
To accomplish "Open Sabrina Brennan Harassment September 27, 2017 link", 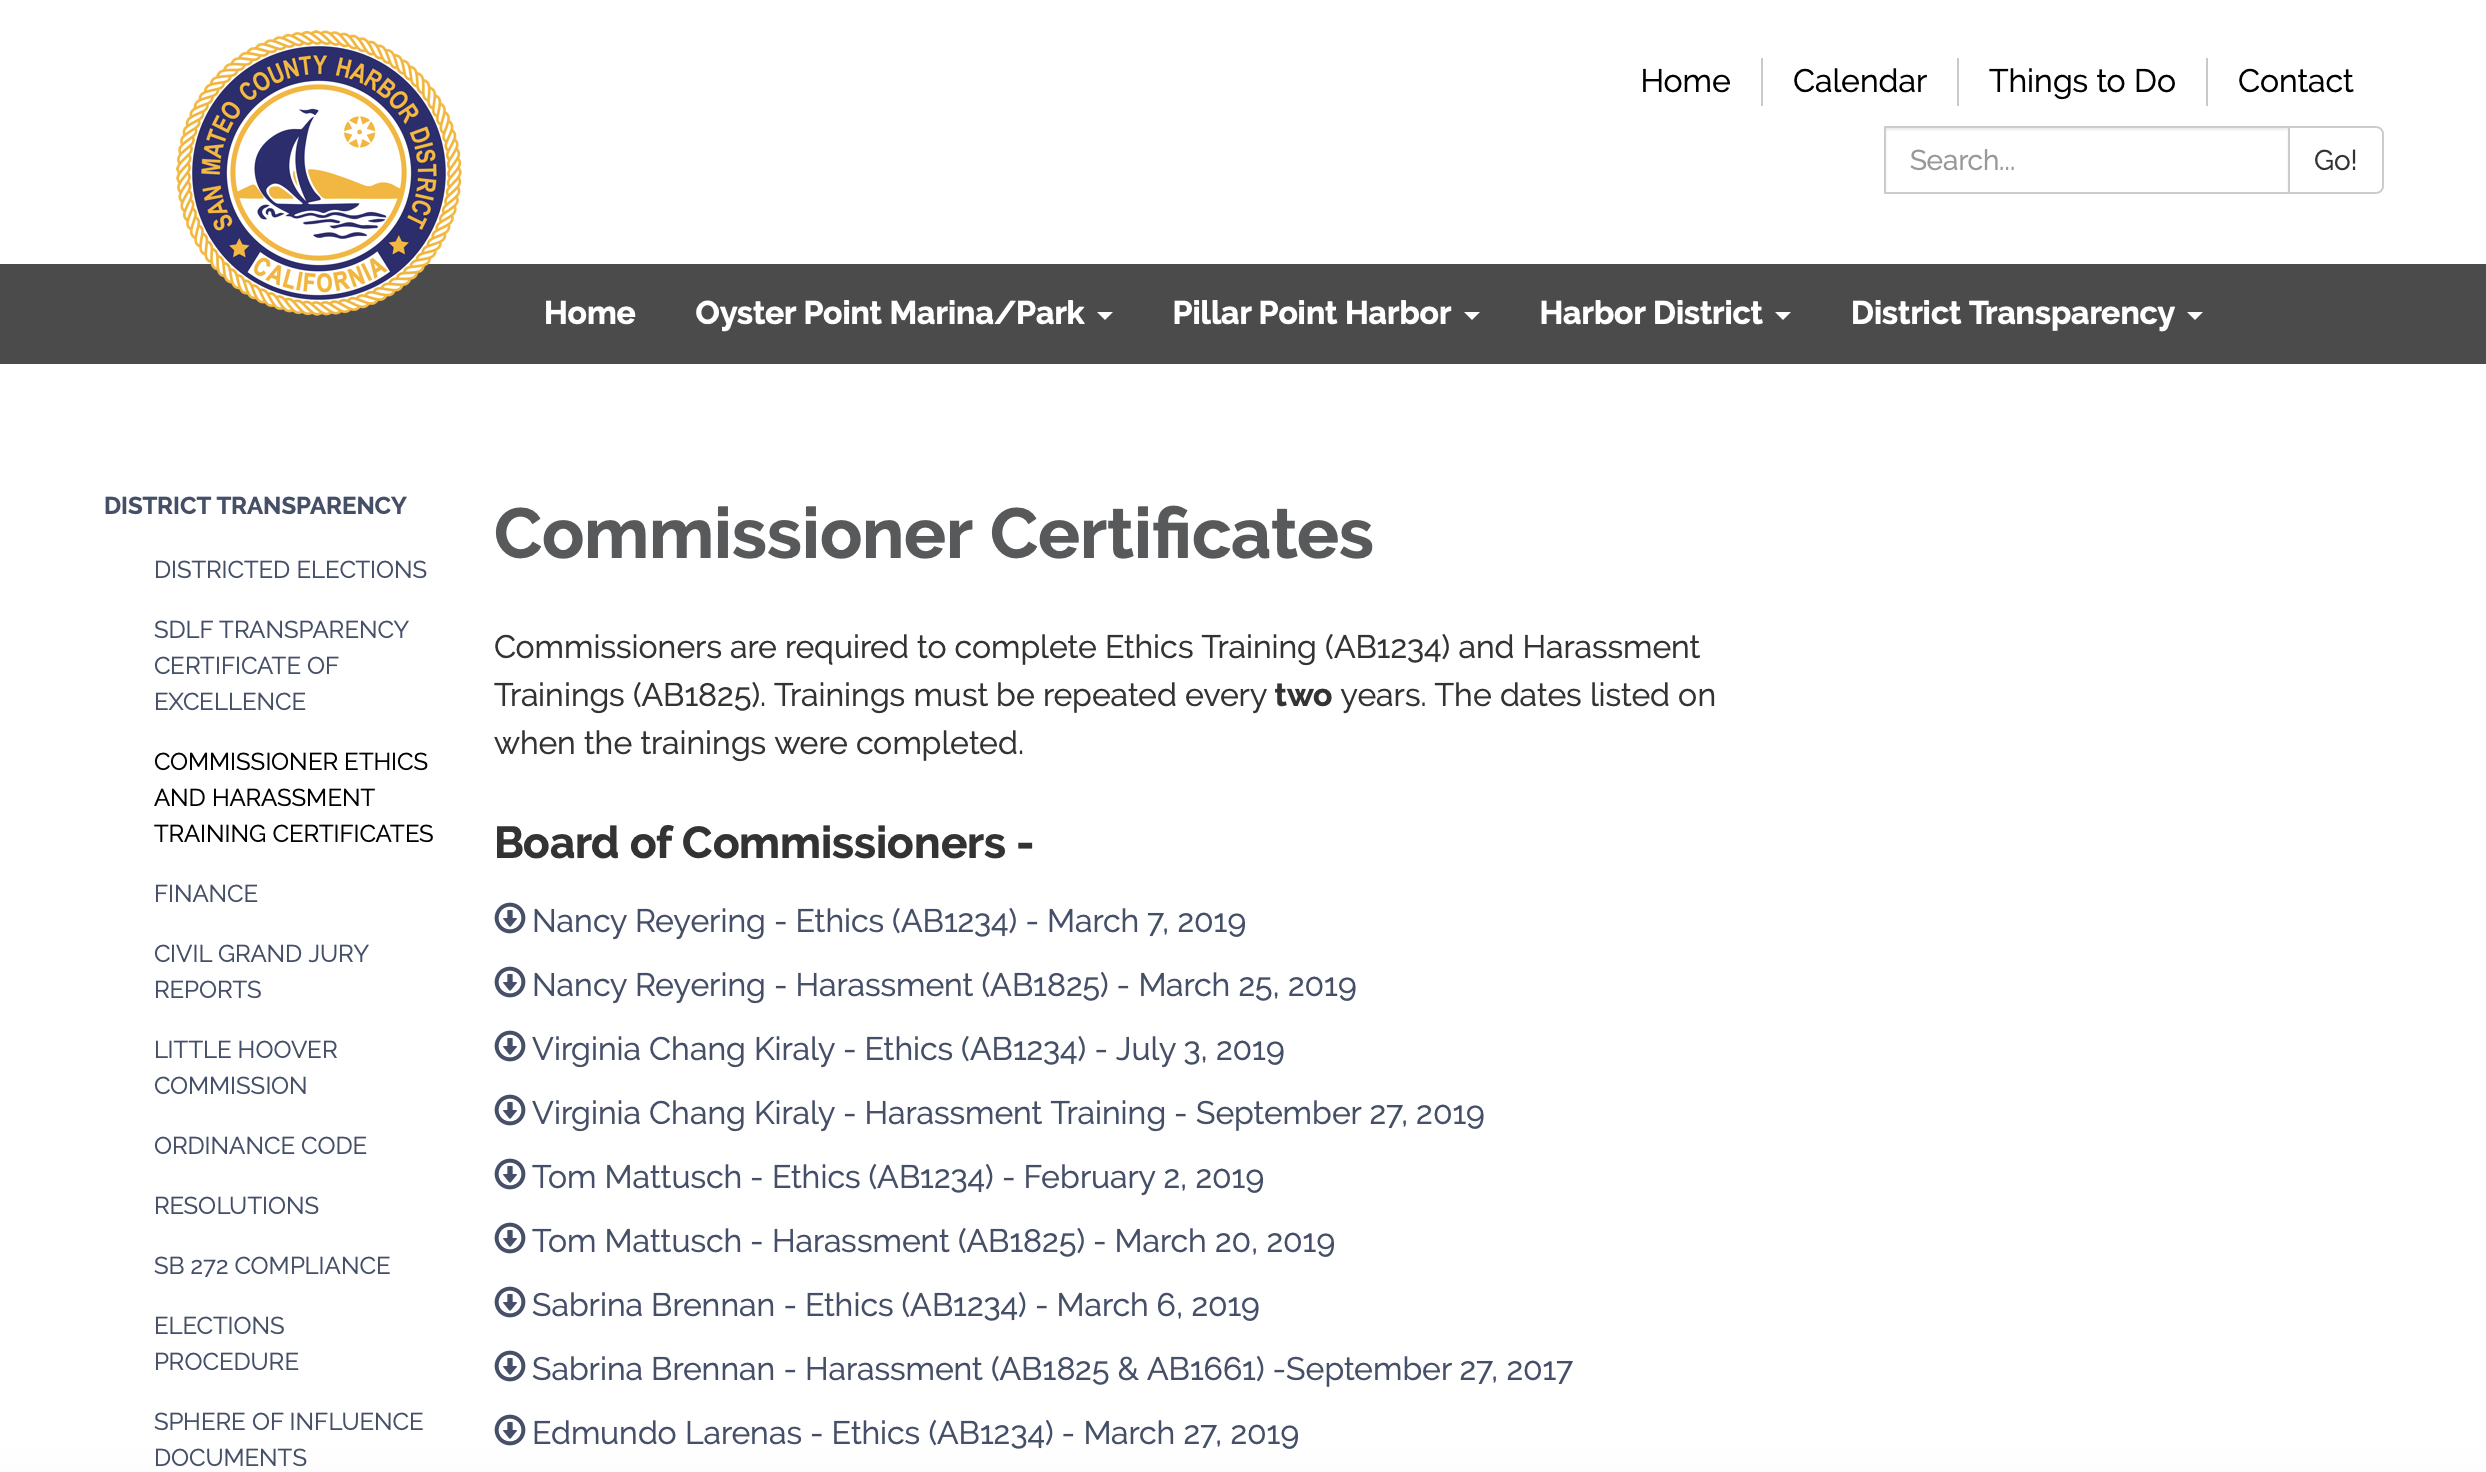I will [x=1051, y=1369].
